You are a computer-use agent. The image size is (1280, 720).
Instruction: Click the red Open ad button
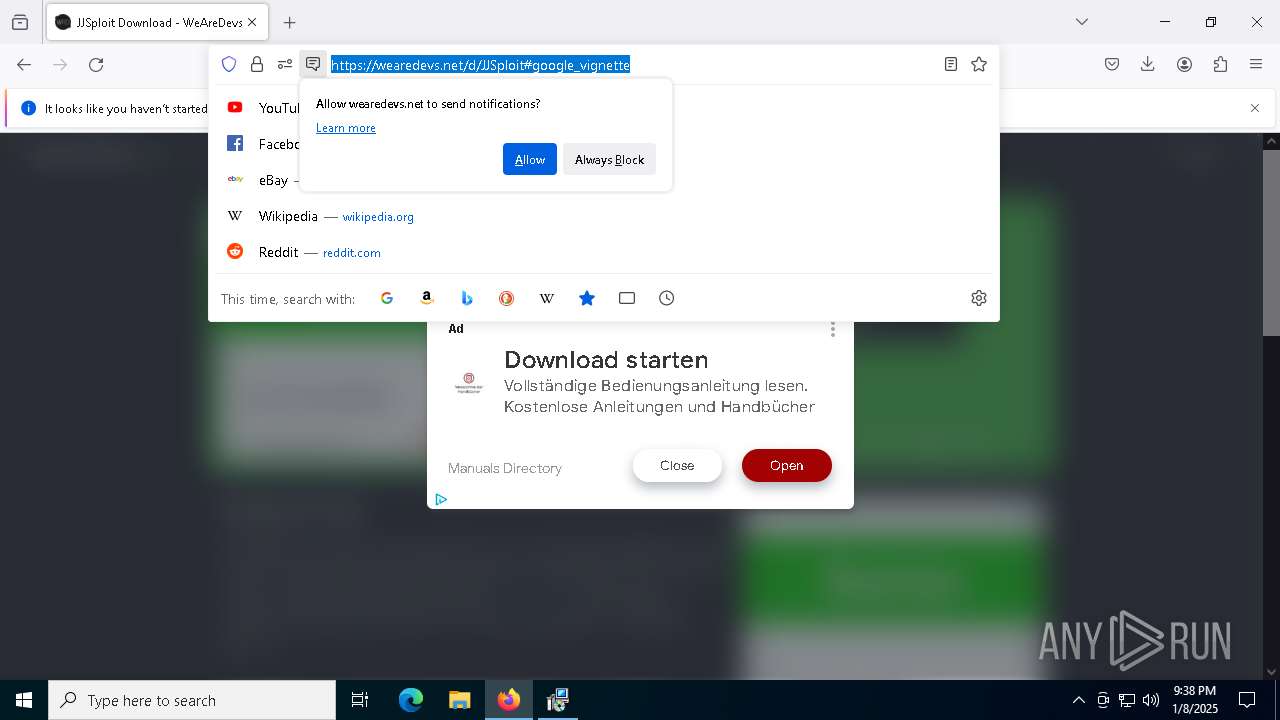pos(787,465)
